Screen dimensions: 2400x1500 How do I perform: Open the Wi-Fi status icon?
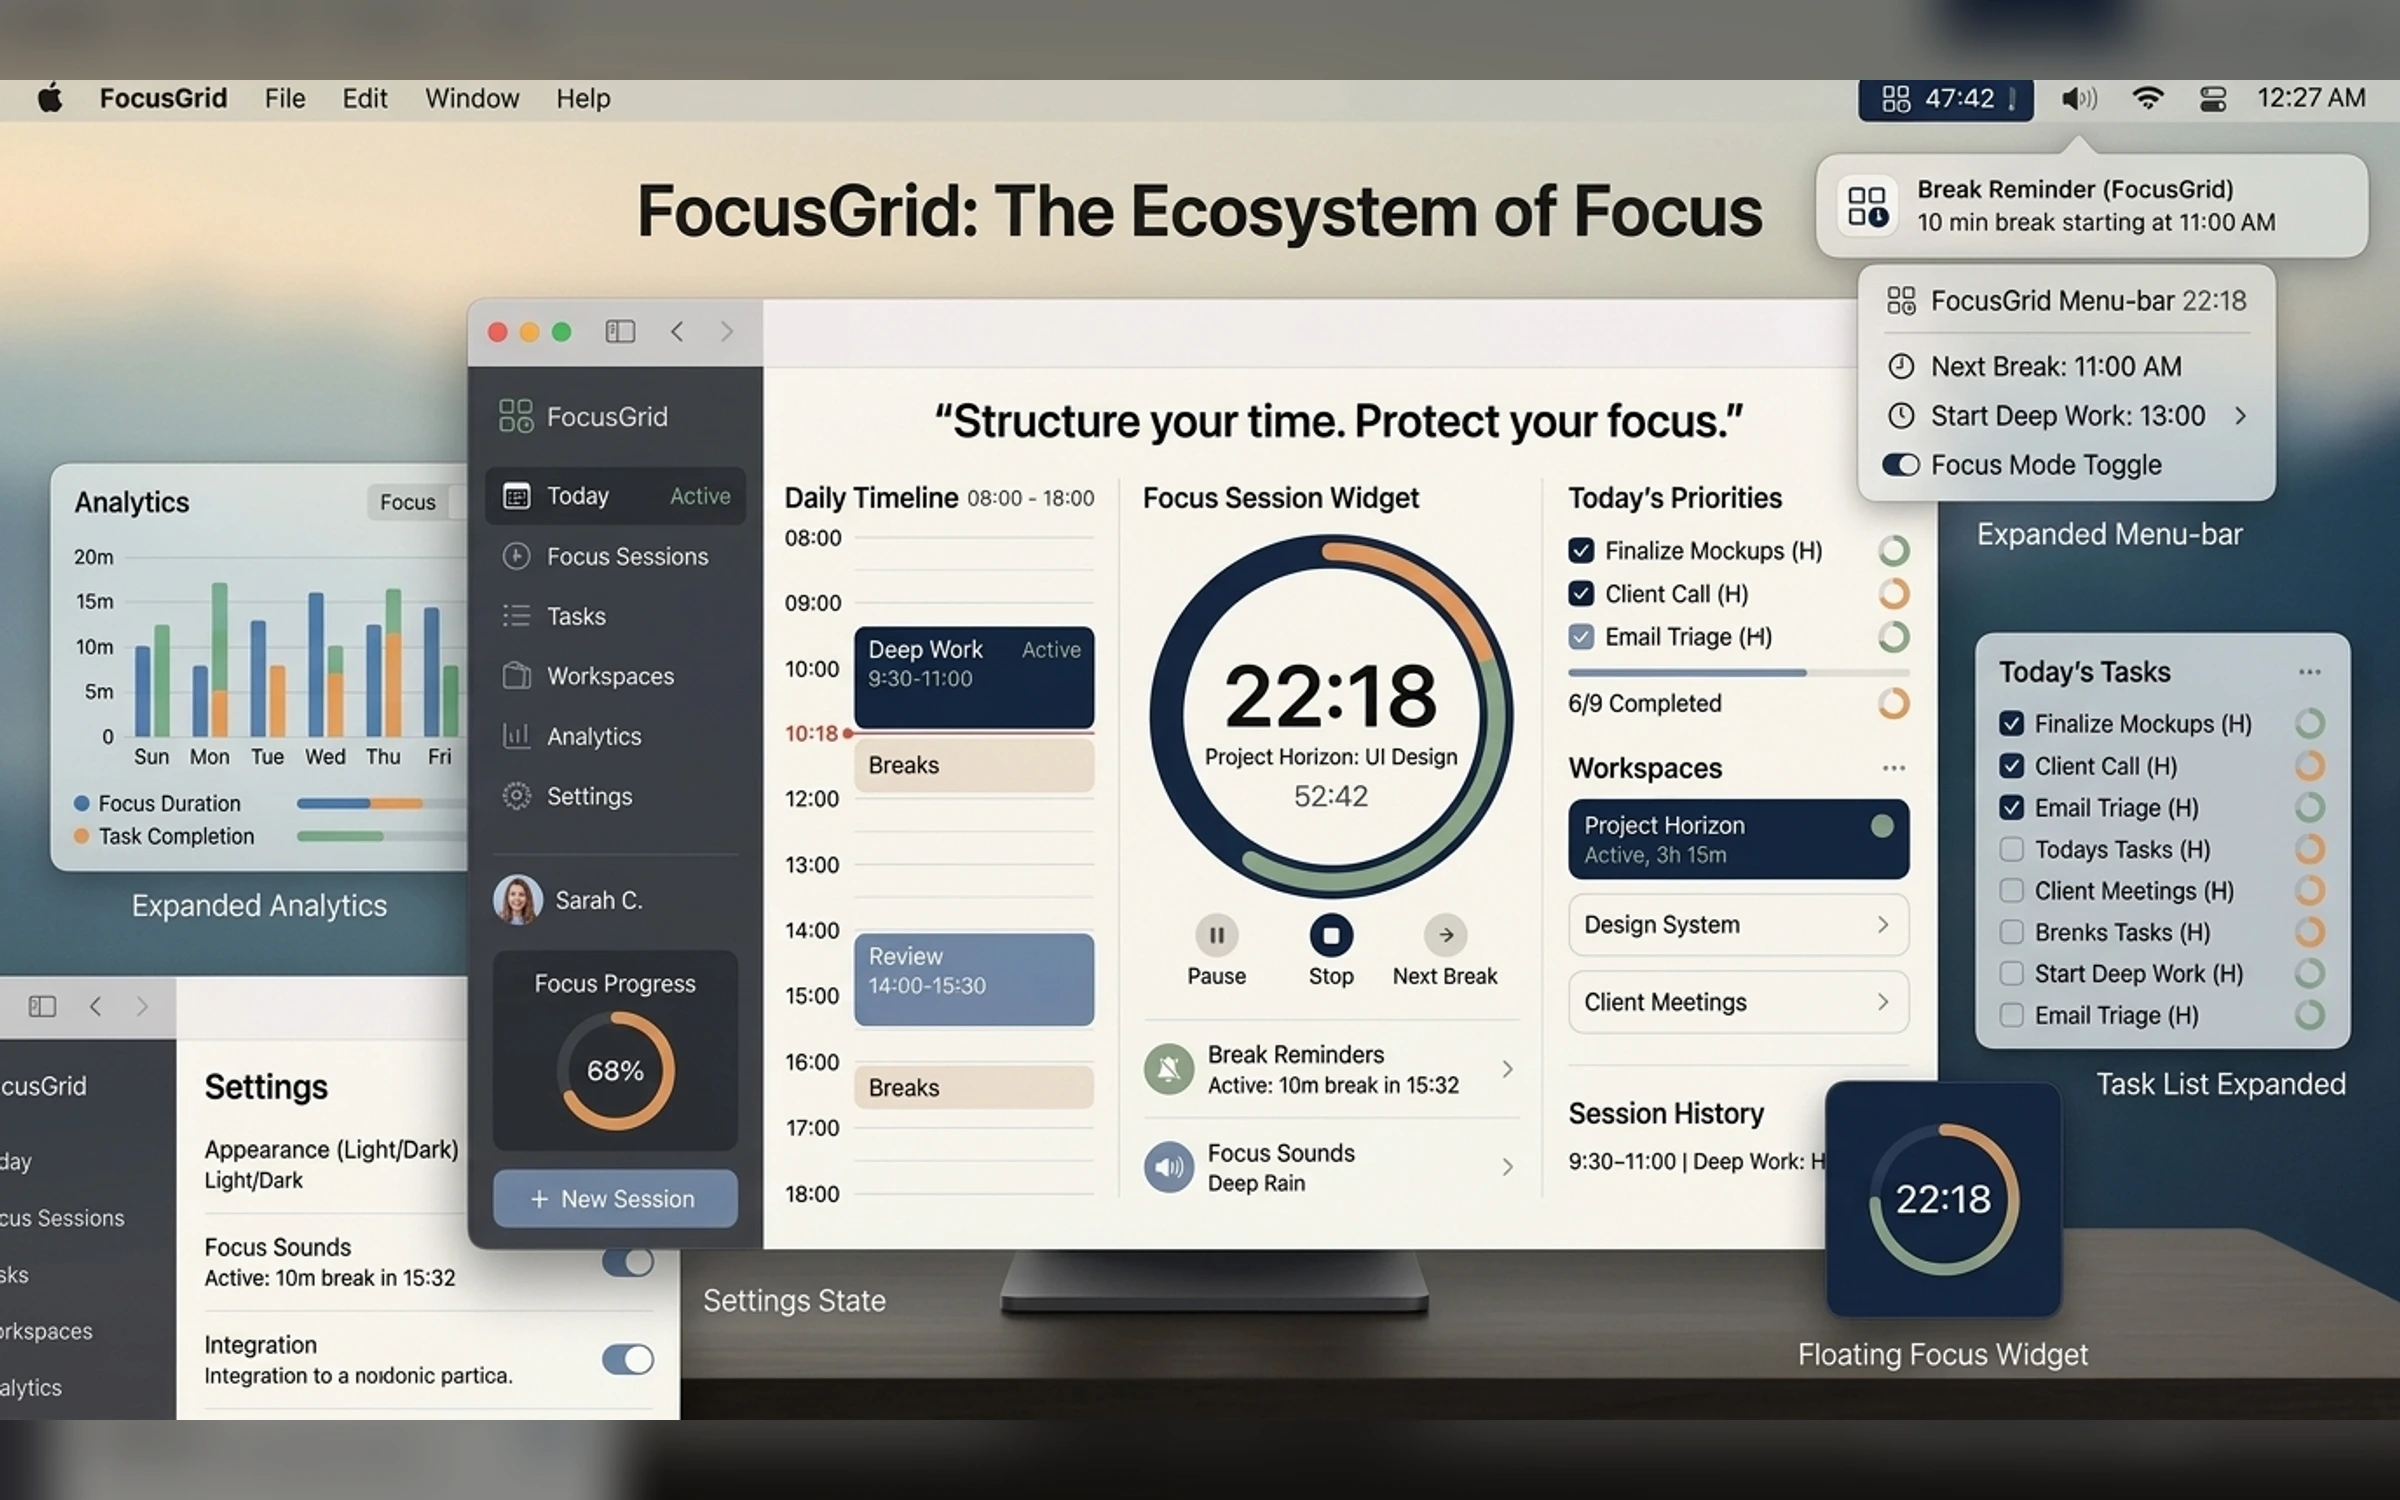[2147, 99]
